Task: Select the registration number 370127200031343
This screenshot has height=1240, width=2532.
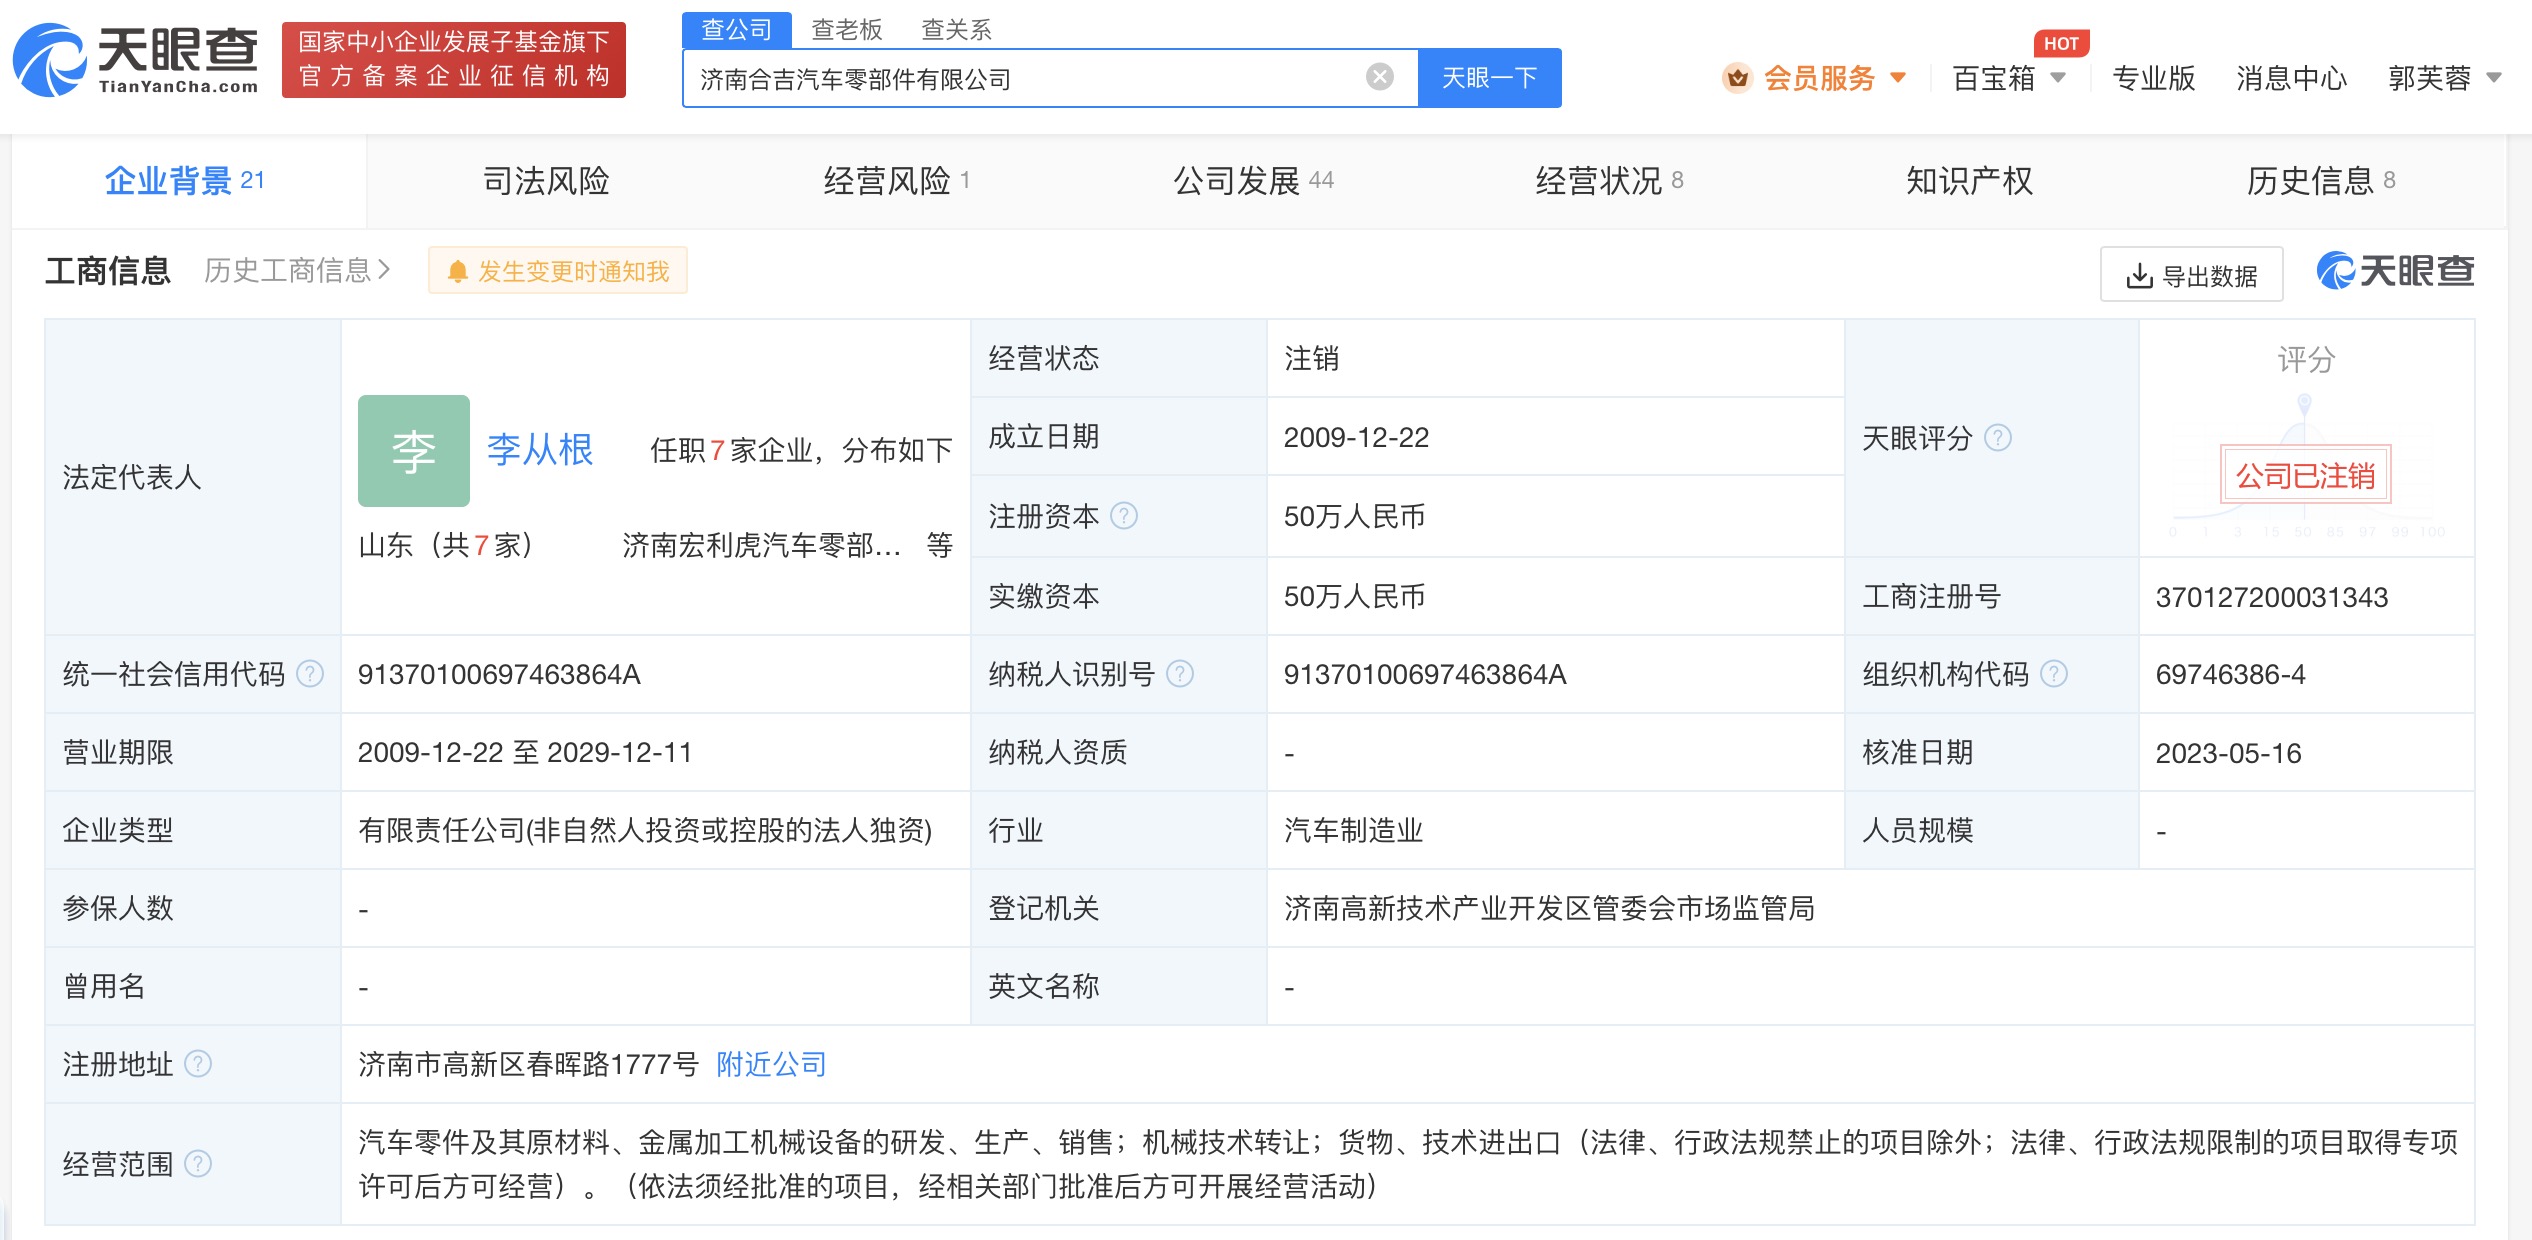Action: [x=2271, y=597]
